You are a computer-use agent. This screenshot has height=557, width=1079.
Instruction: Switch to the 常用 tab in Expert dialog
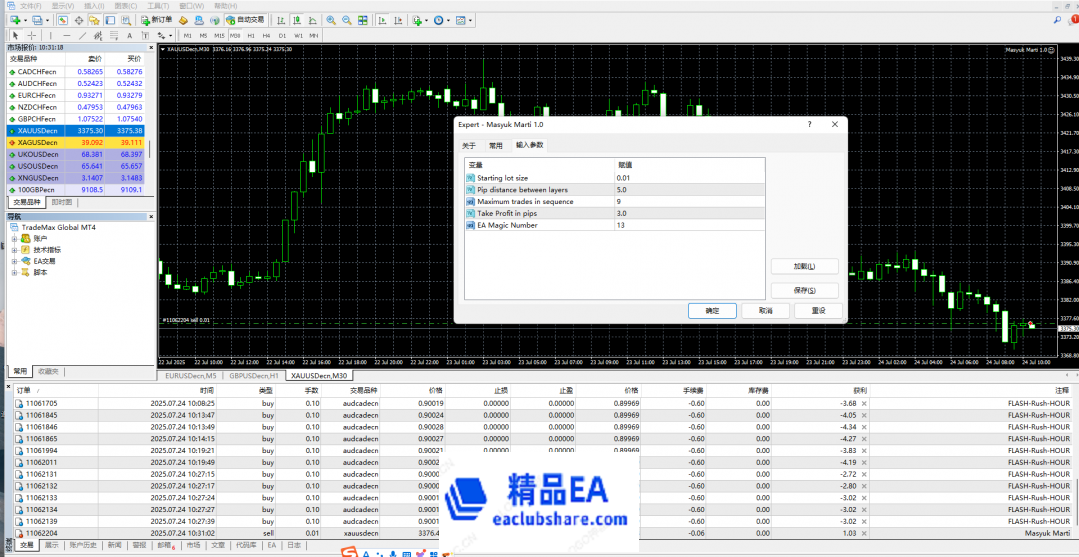tap(495, 145)
